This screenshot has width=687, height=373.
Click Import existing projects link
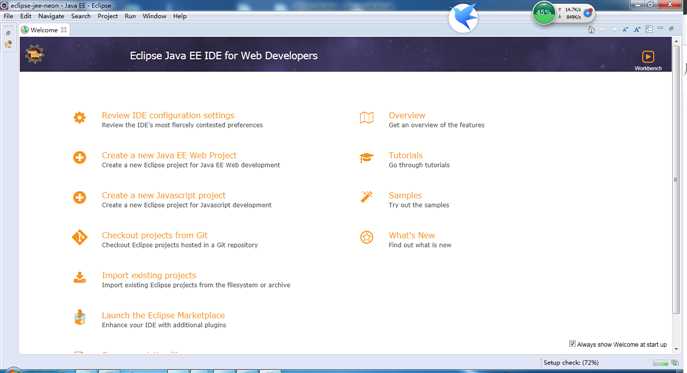149,275
